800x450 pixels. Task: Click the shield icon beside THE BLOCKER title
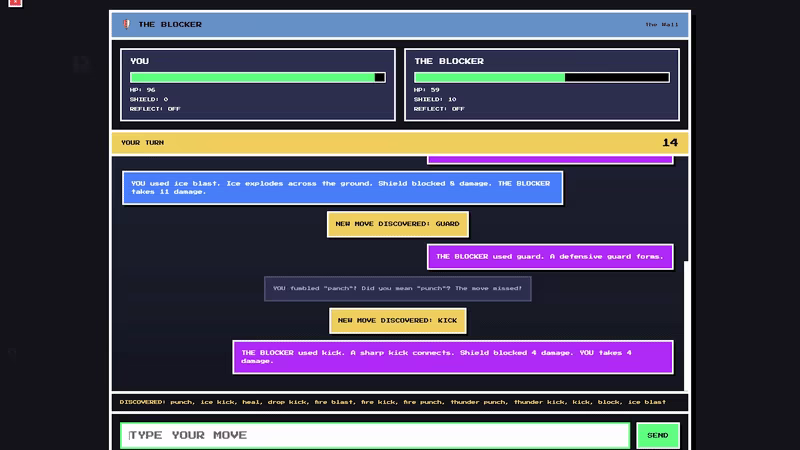[x=127, y=24]
